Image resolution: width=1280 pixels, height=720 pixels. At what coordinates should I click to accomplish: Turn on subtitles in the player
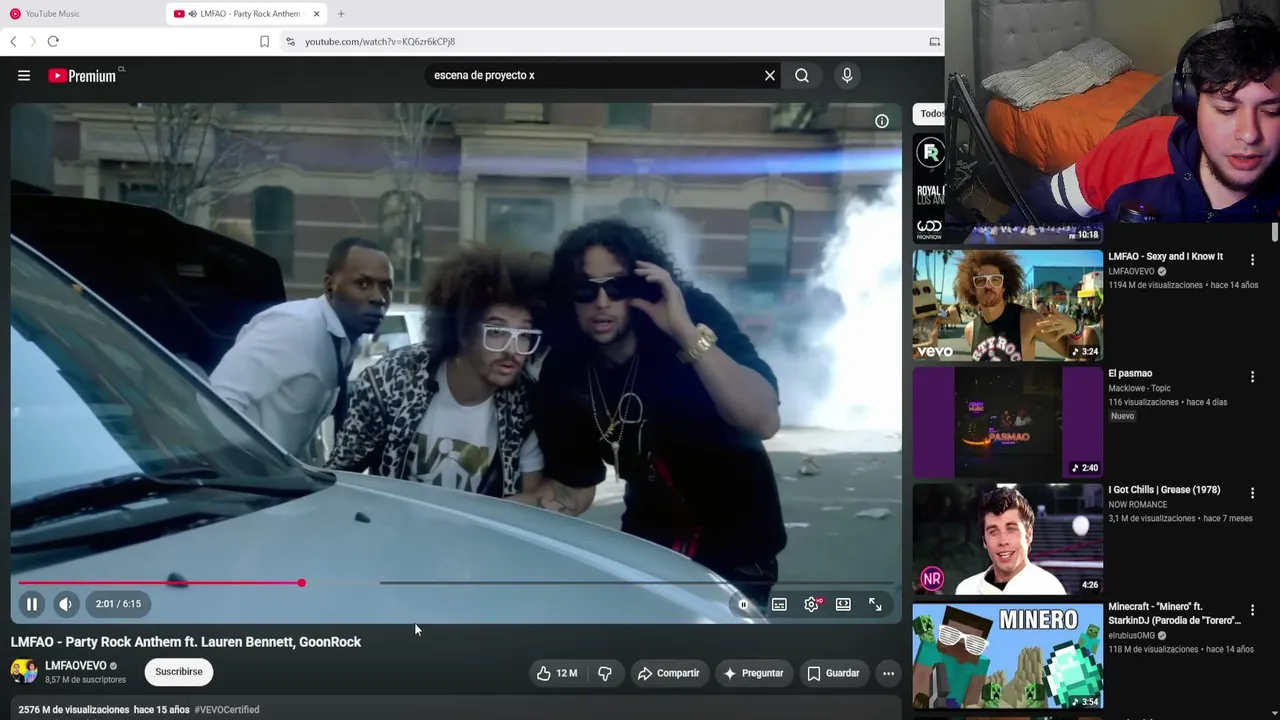pyautogui.click(x=779, y=604)
